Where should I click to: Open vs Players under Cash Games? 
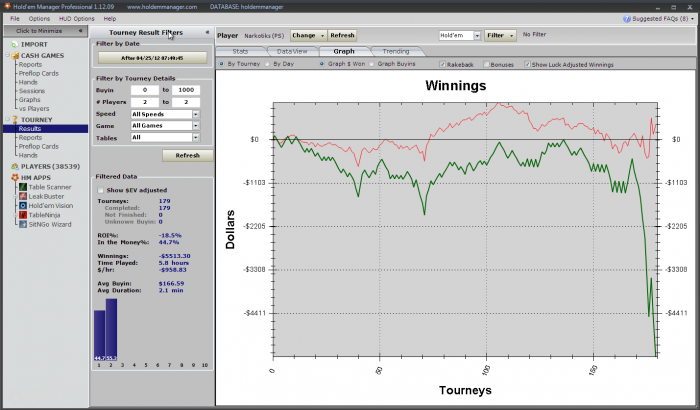click(34, 109)
